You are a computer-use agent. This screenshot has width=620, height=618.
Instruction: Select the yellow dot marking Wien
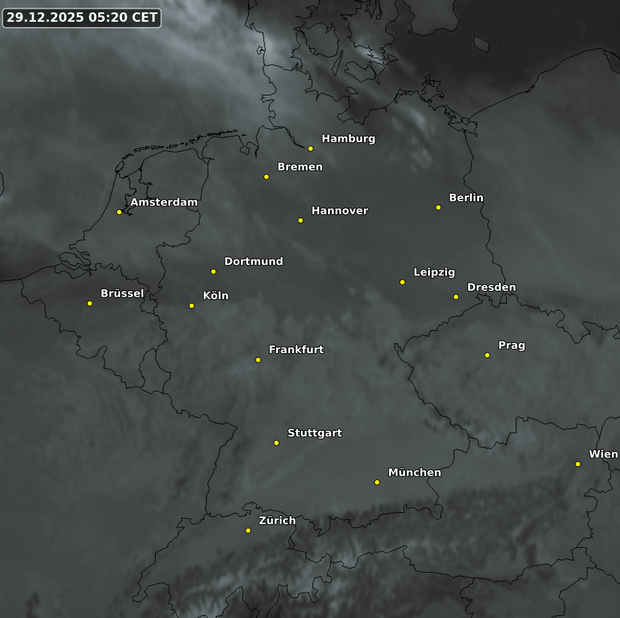578,464
